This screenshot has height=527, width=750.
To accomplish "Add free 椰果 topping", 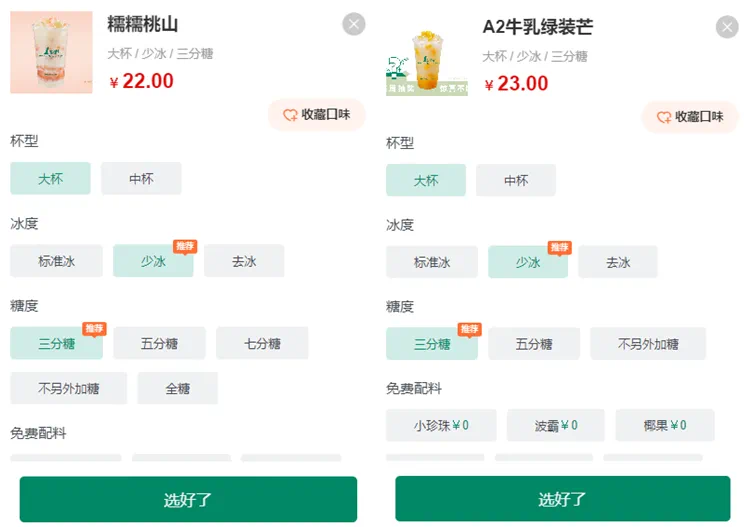I will pyautogui.click(x=665, y=425).
